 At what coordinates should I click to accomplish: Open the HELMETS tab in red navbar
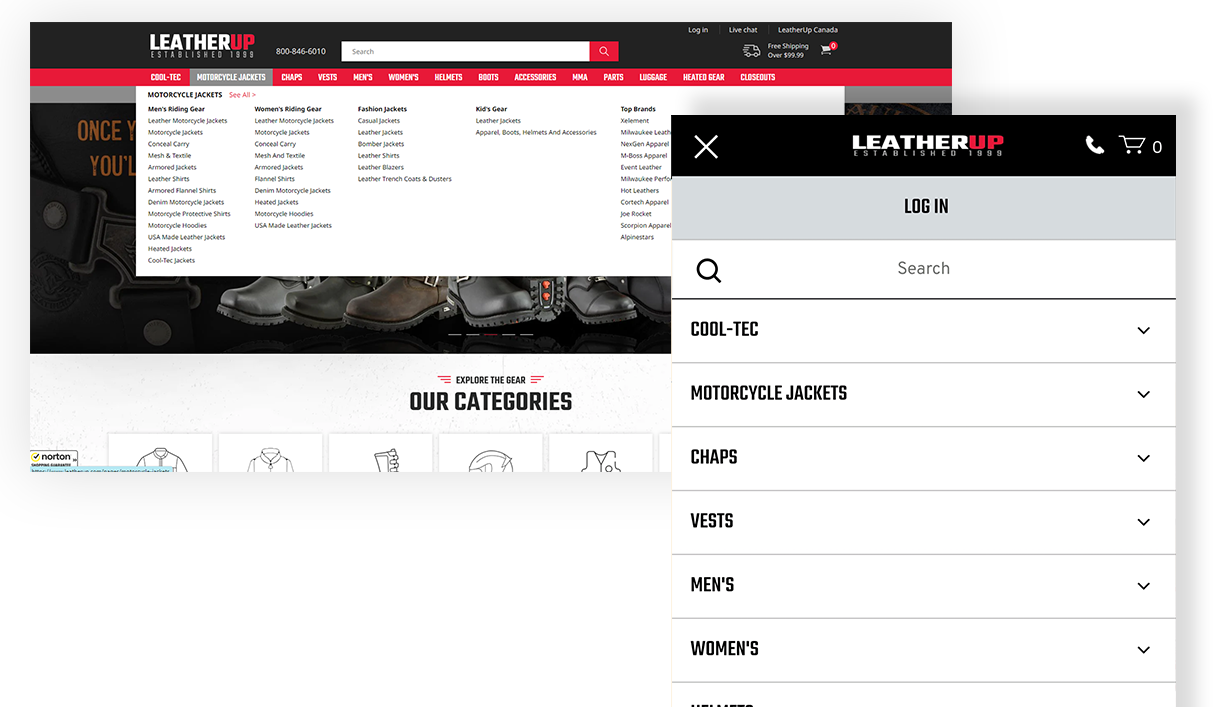tap(448, 77)
